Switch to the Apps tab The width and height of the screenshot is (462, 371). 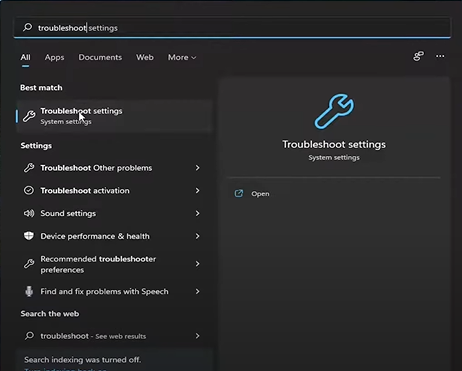click(54, 57)
